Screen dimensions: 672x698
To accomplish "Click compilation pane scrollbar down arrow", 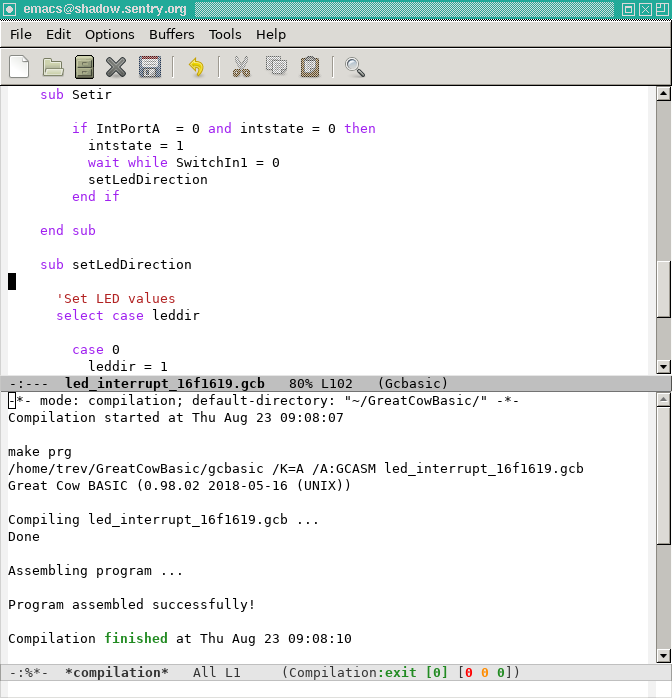I will click(664, 655).
